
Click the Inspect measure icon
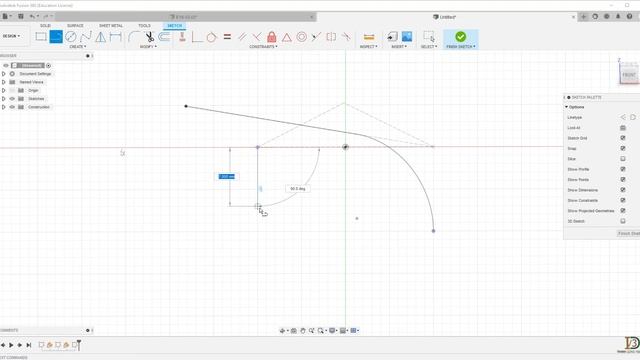369,37
